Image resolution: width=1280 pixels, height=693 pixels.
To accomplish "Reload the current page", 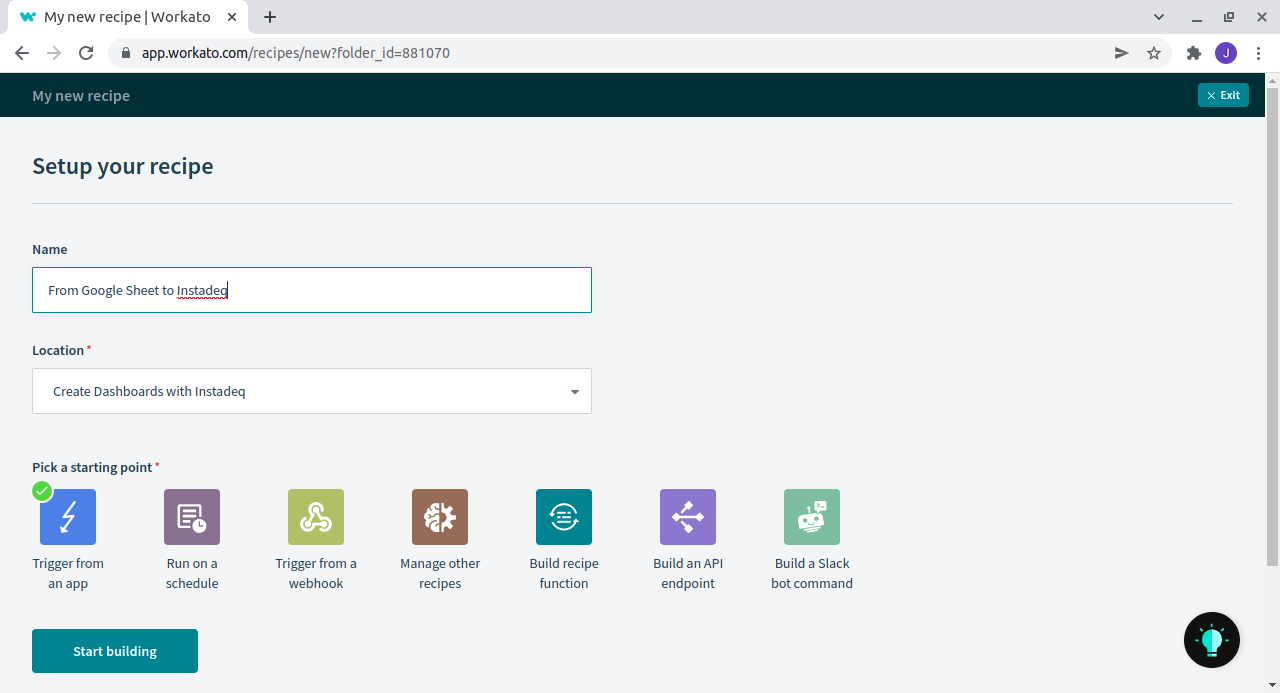I will tap(86, 53).
